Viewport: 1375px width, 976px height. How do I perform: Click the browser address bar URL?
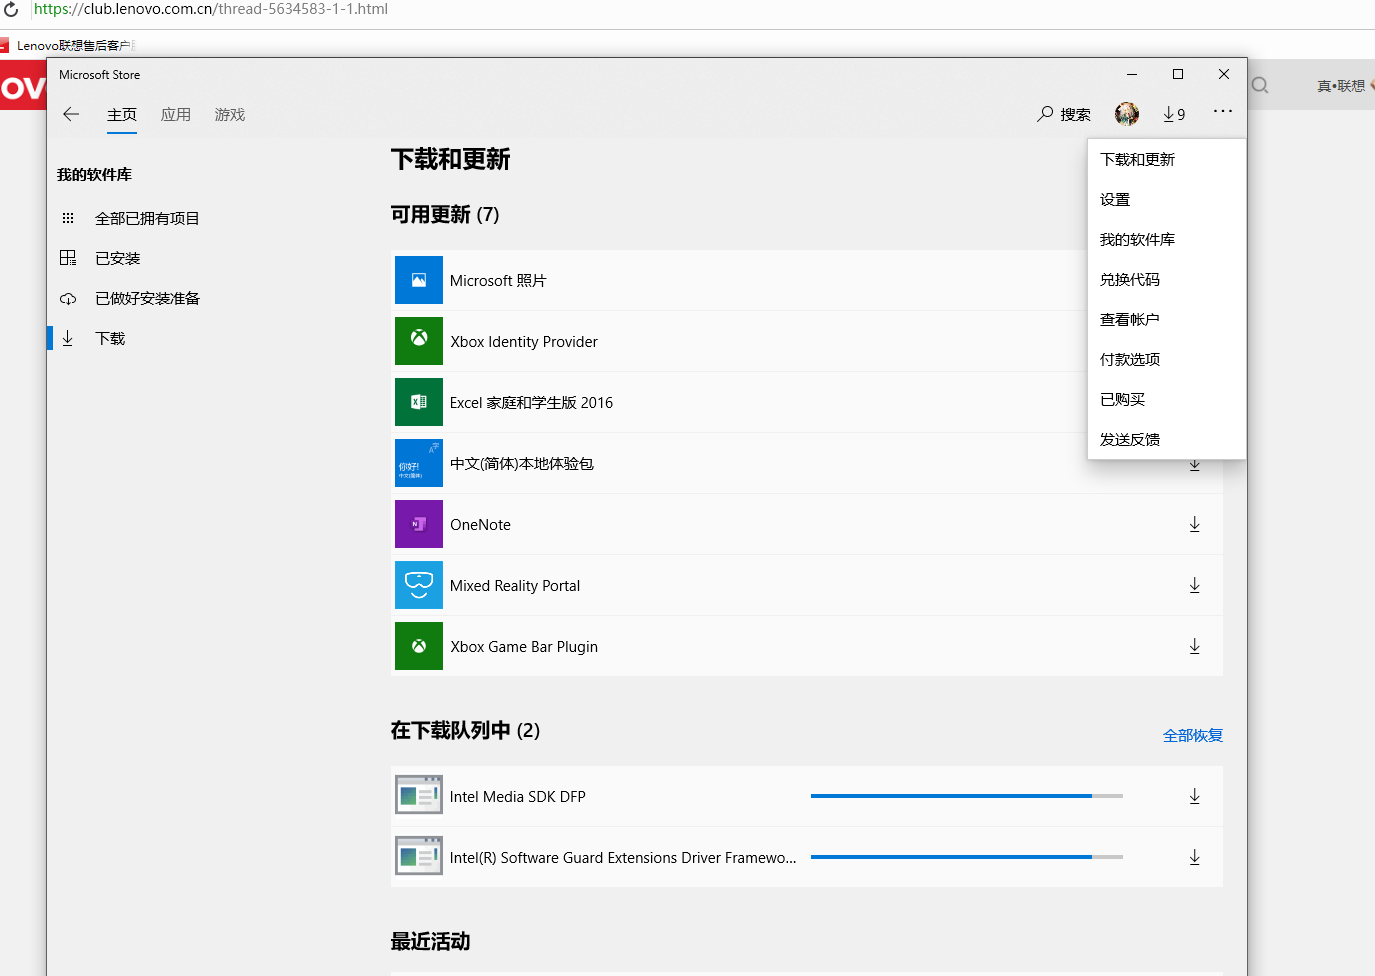pos(211,9)
